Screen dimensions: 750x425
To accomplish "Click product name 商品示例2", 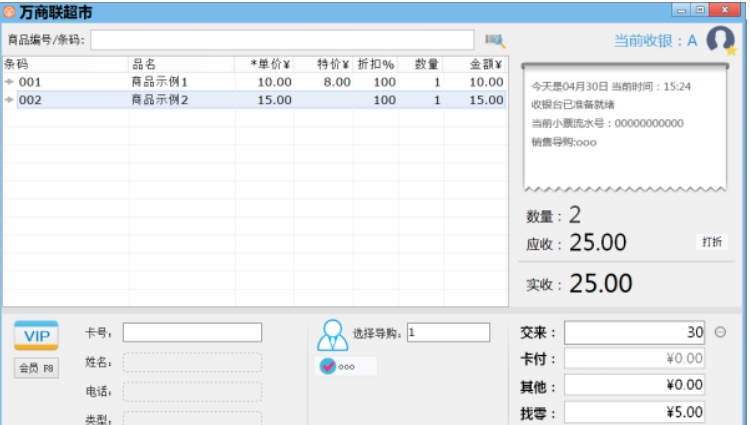I will (160, 100).
